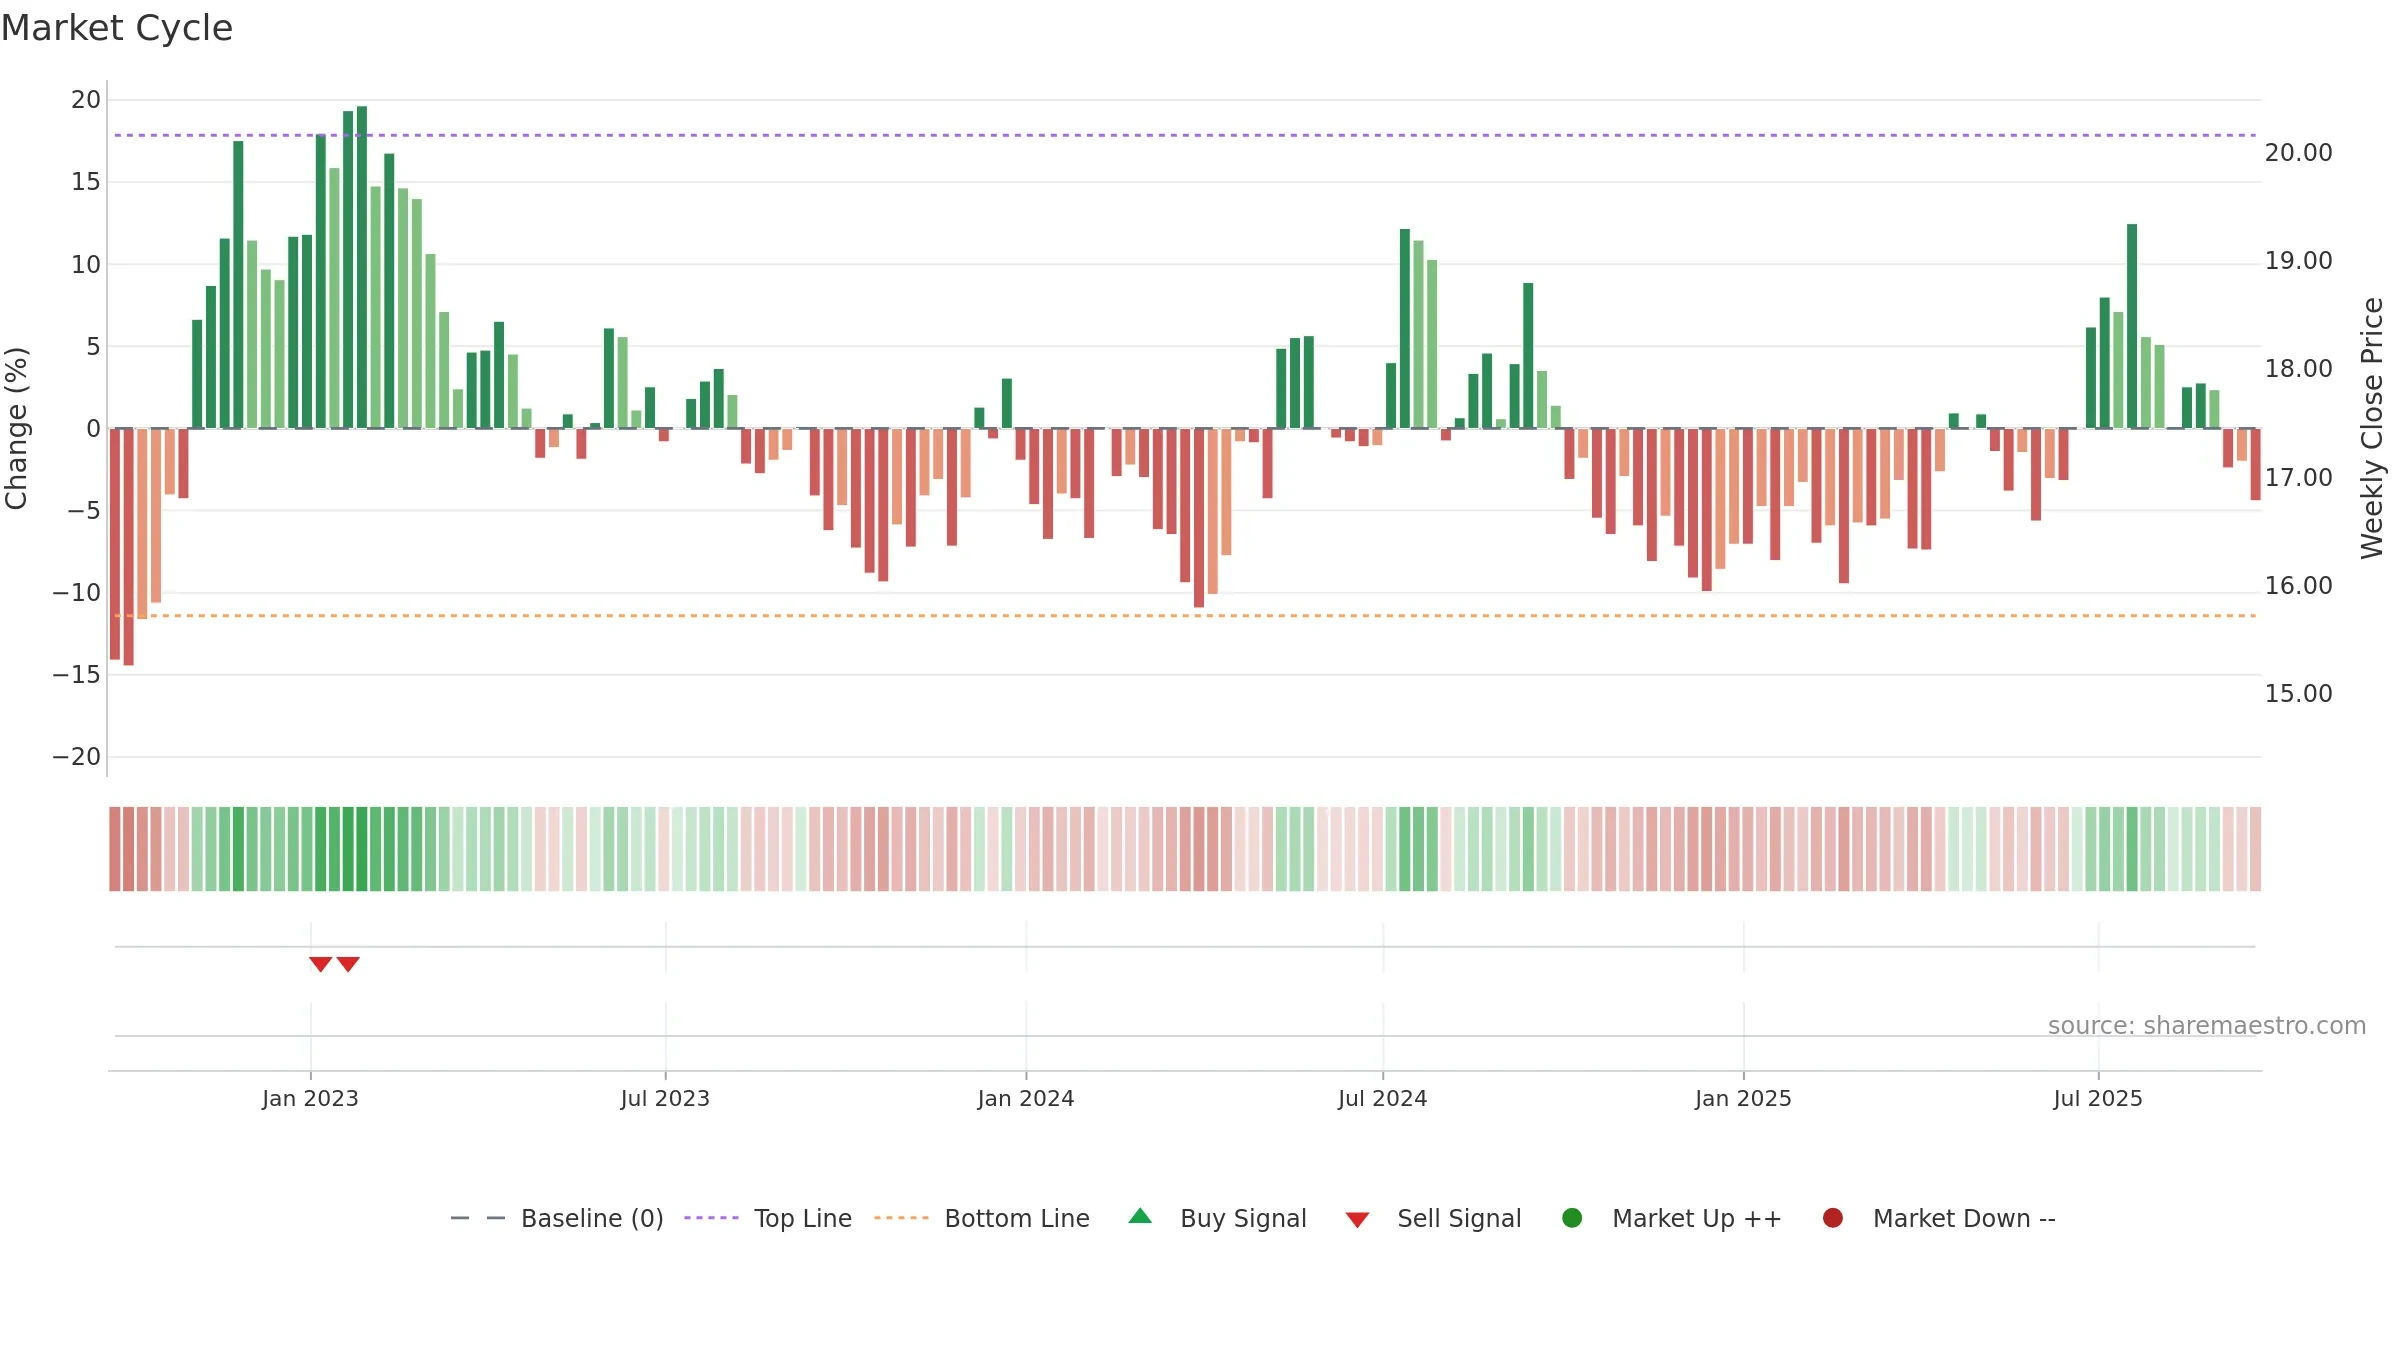Click the Market Down -- red circle icon

click(1833, 1218)
